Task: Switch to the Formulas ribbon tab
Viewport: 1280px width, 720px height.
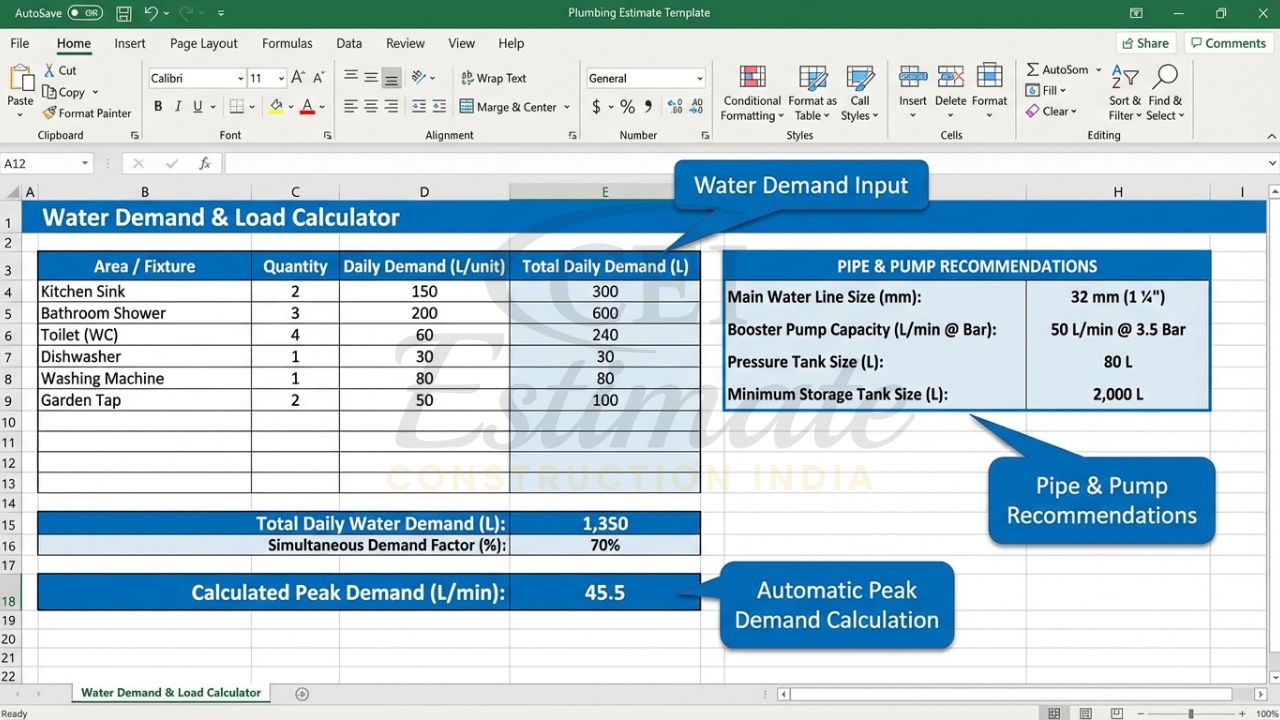Action: 287,43
